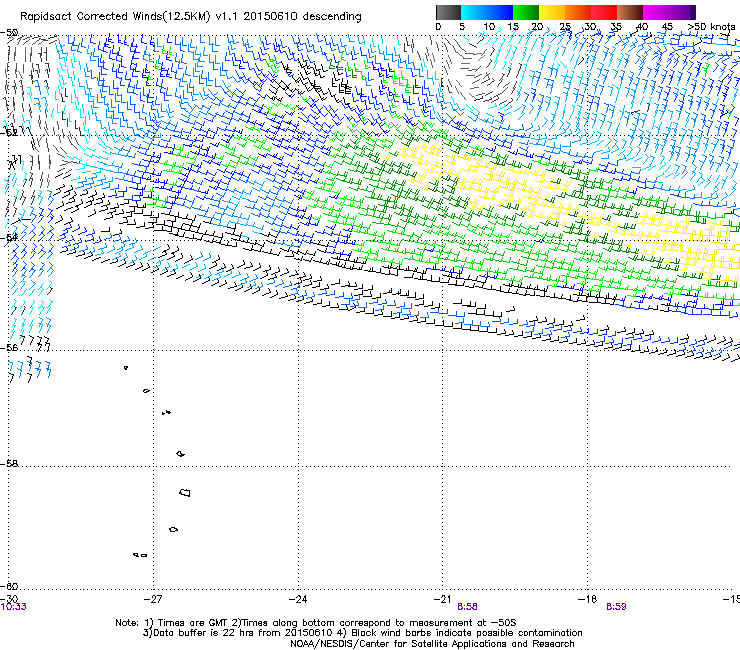Click the legend label "45"

point(667,27)
